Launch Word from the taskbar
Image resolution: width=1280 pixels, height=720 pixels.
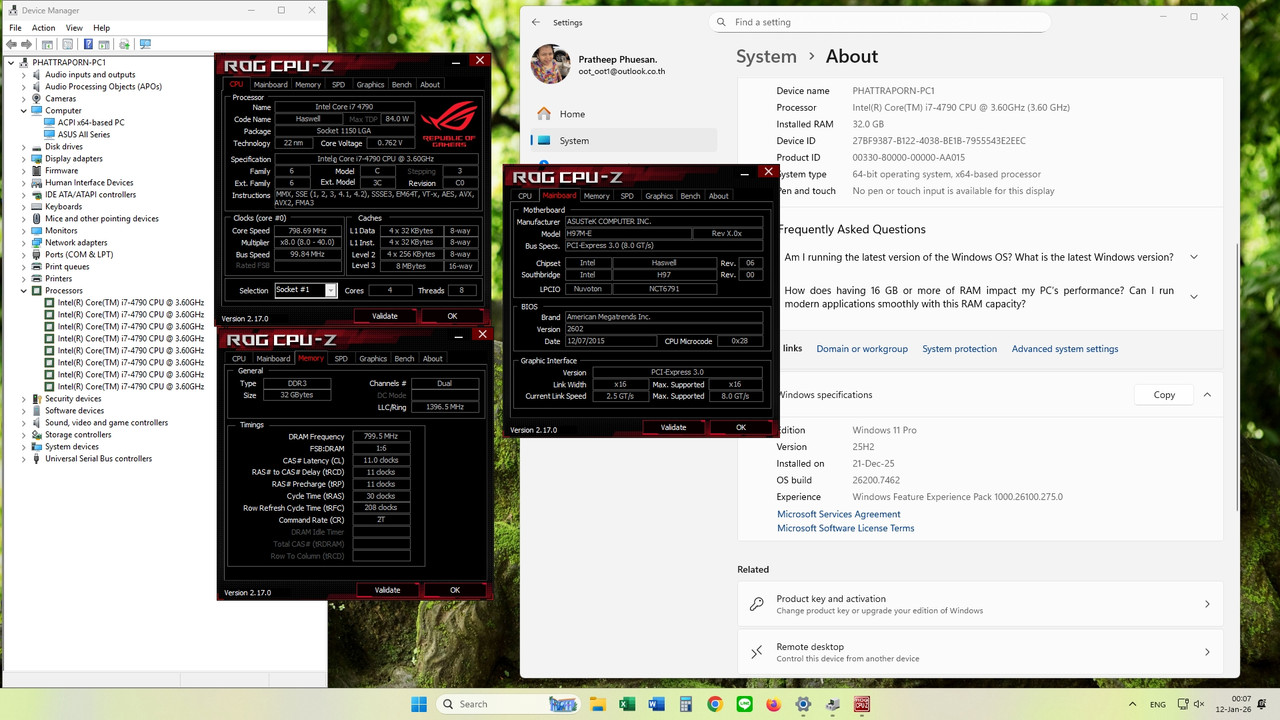click(x=656, y=704)
